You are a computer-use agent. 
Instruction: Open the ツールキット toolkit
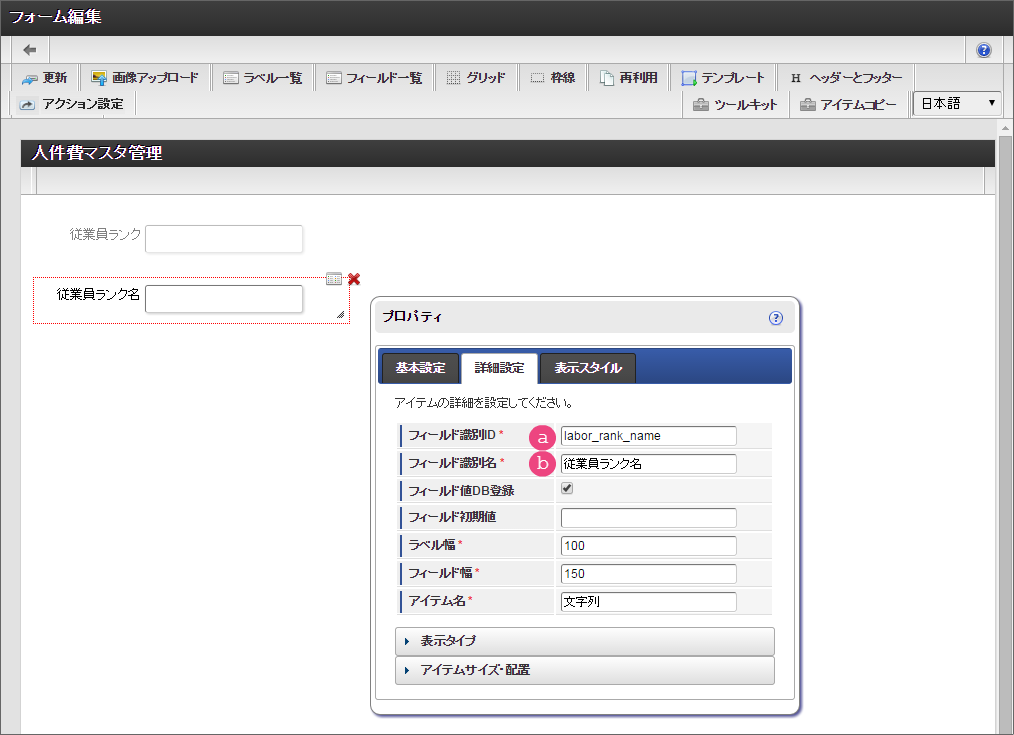pos(735,104)
